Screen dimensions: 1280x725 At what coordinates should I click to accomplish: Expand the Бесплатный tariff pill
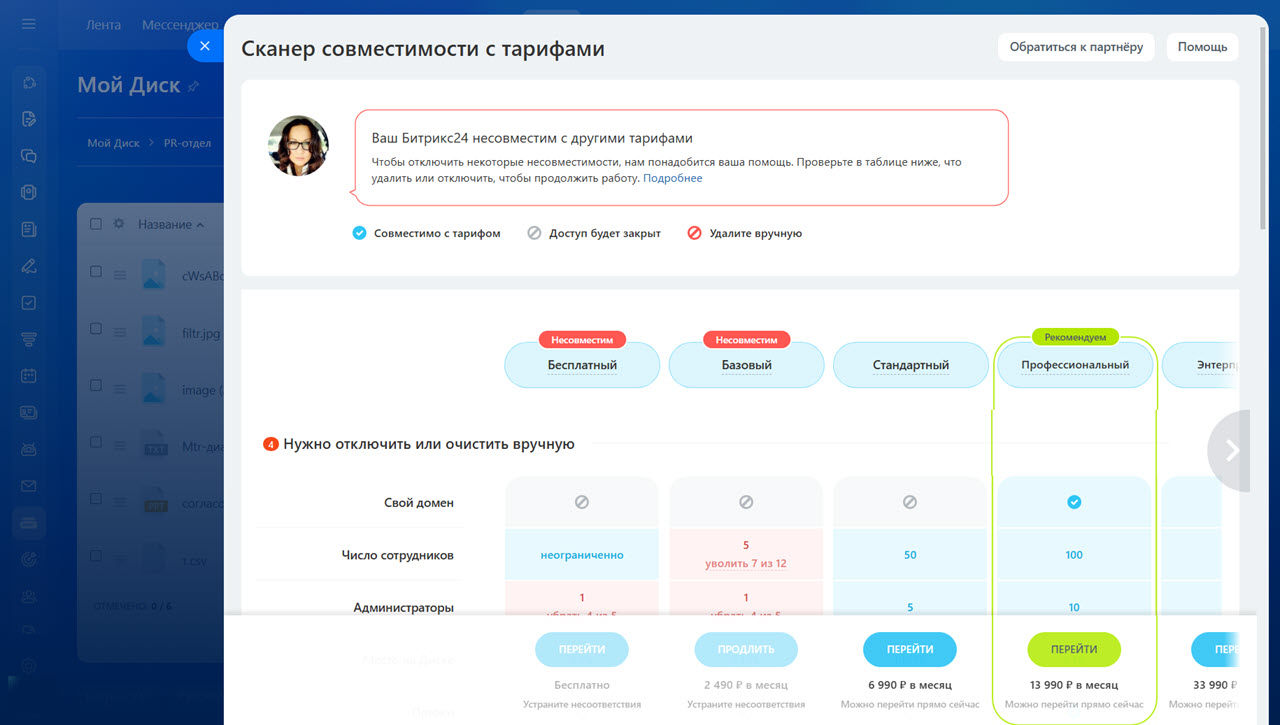[x=582, y=365]
